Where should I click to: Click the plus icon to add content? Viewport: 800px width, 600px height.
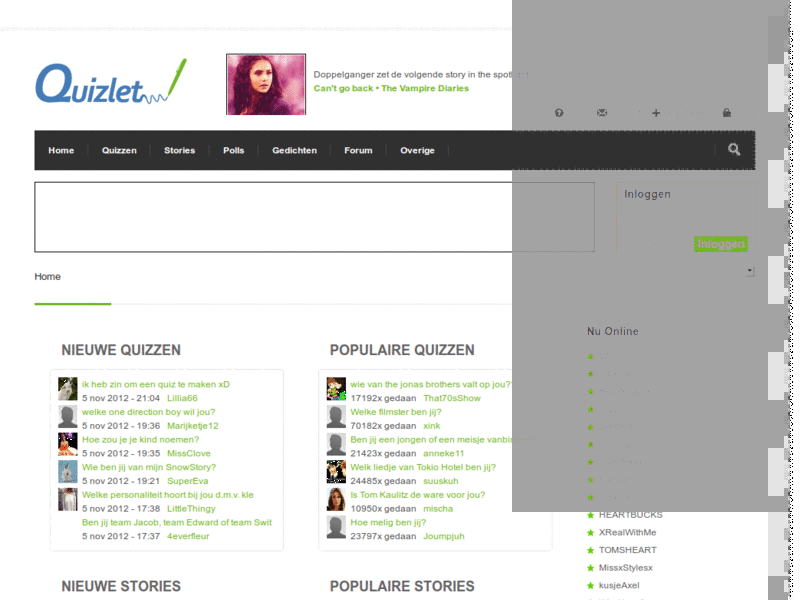[655, 113]
